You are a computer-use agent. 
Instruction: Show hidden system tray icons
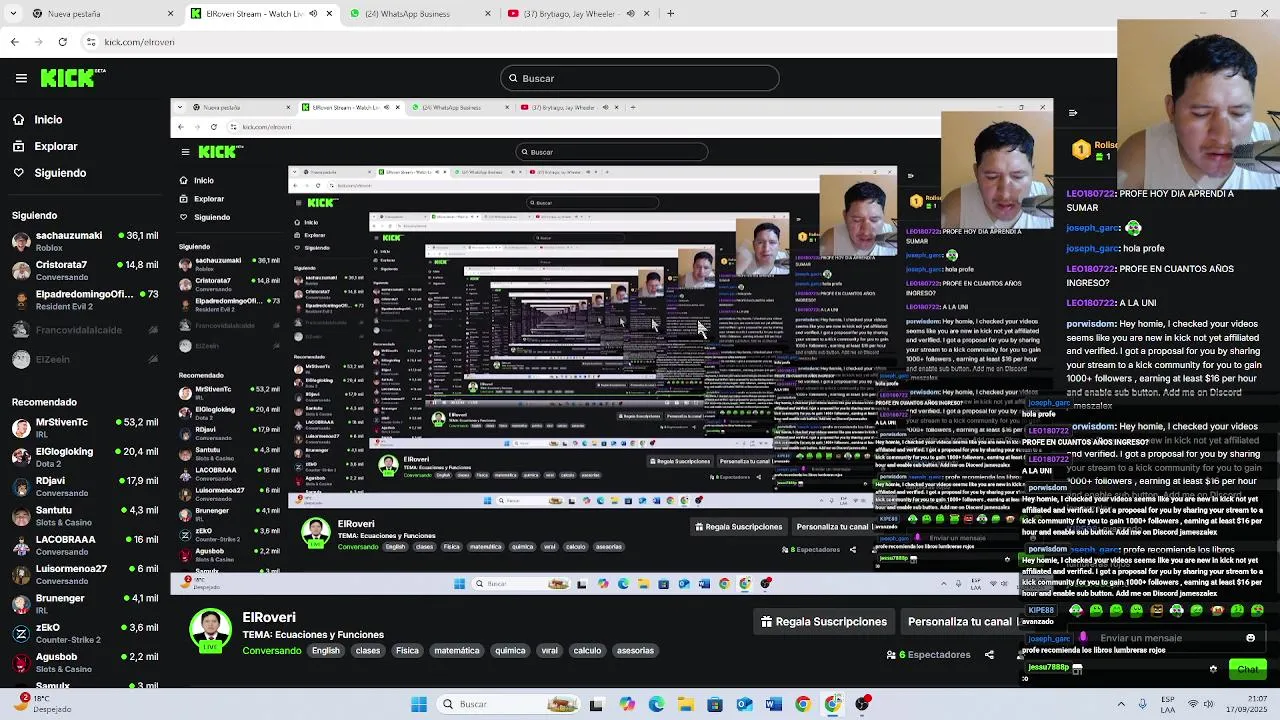(1120, 704)
